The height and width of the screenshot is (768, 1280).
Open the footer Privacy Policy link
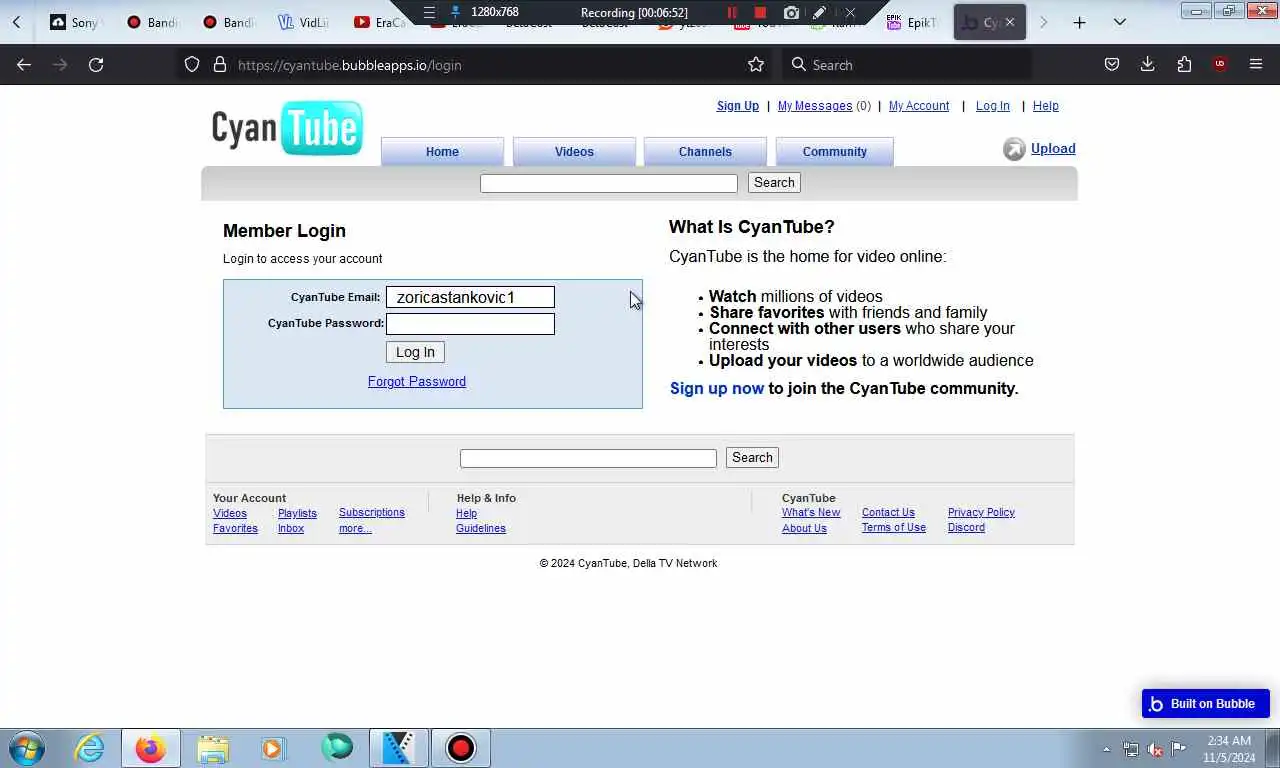[x=981, y=512]
